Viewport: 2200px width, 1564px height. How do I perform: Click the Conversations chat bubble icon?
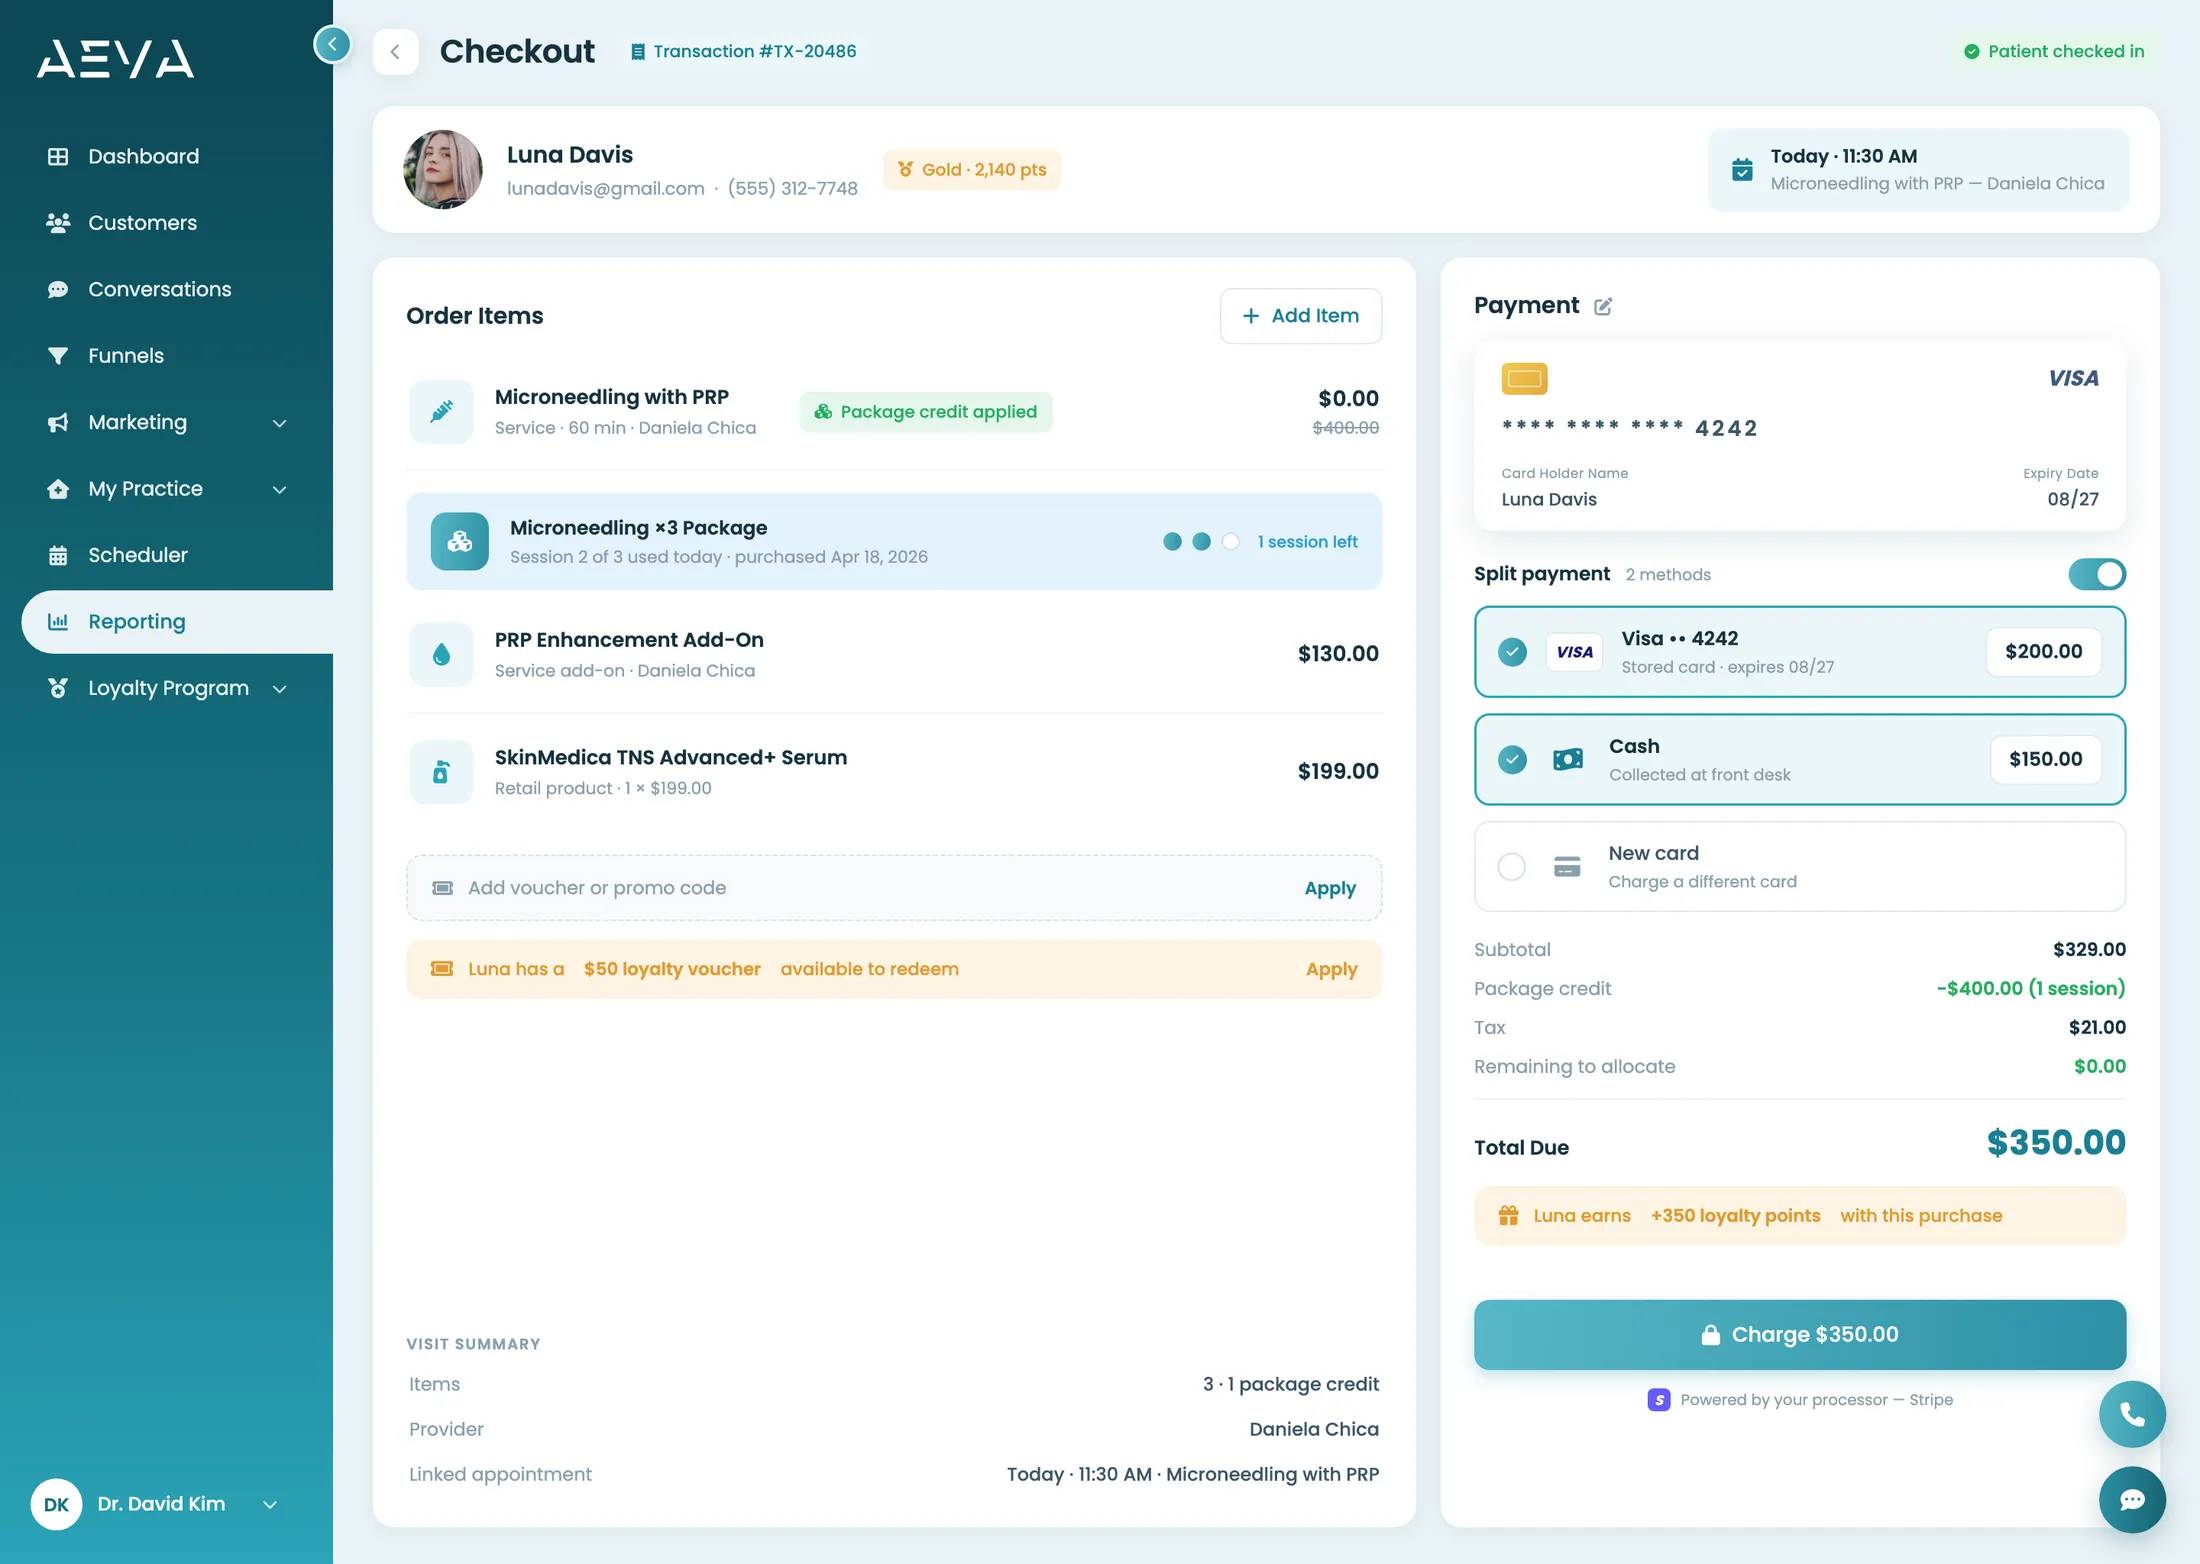click(x=58, y=289)
